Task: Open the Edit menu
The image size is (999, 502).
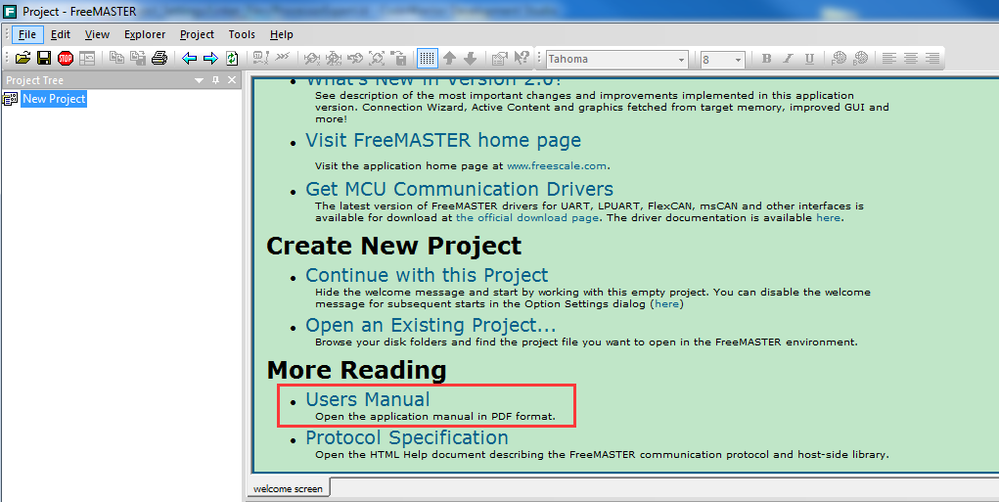Action: pyautogui.click(x=61, y=34)
